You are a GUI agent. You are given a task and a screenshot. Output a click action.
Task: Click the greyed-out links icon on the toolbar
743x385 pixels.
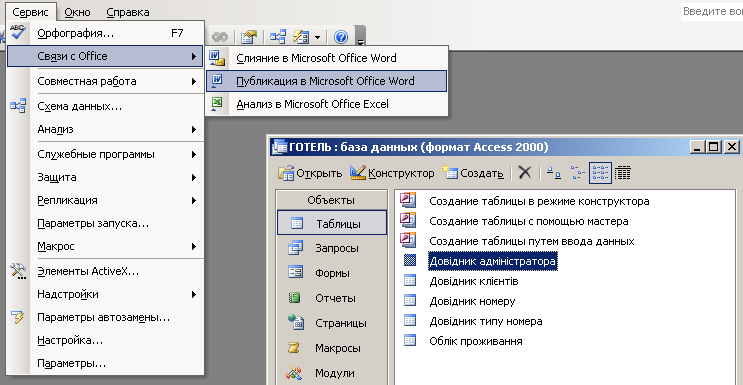coord(220,37)
